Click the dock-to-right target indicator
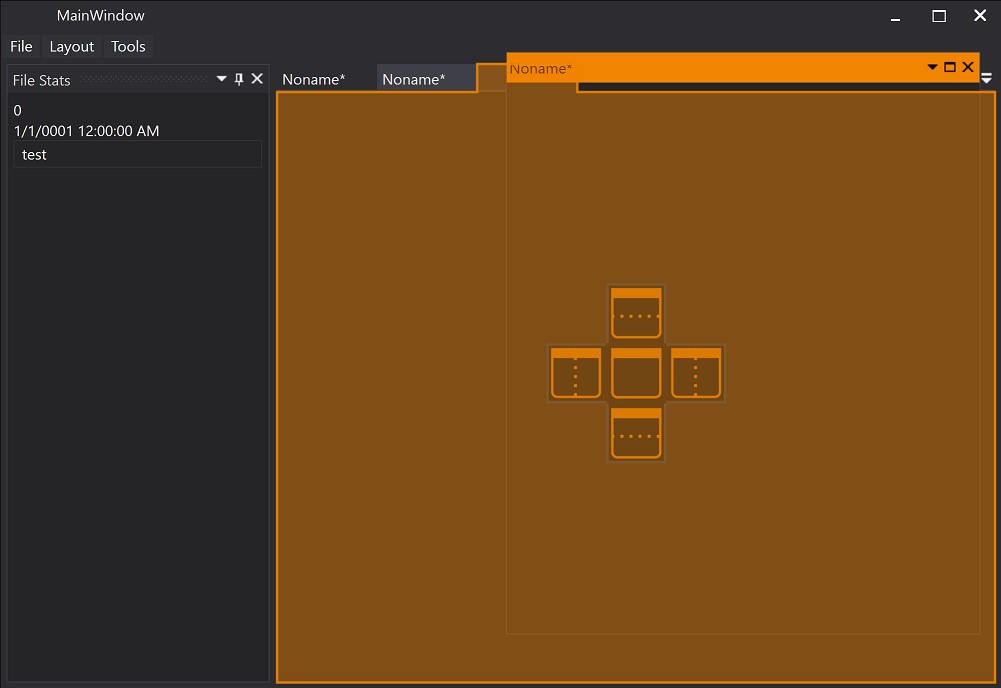 696,374
